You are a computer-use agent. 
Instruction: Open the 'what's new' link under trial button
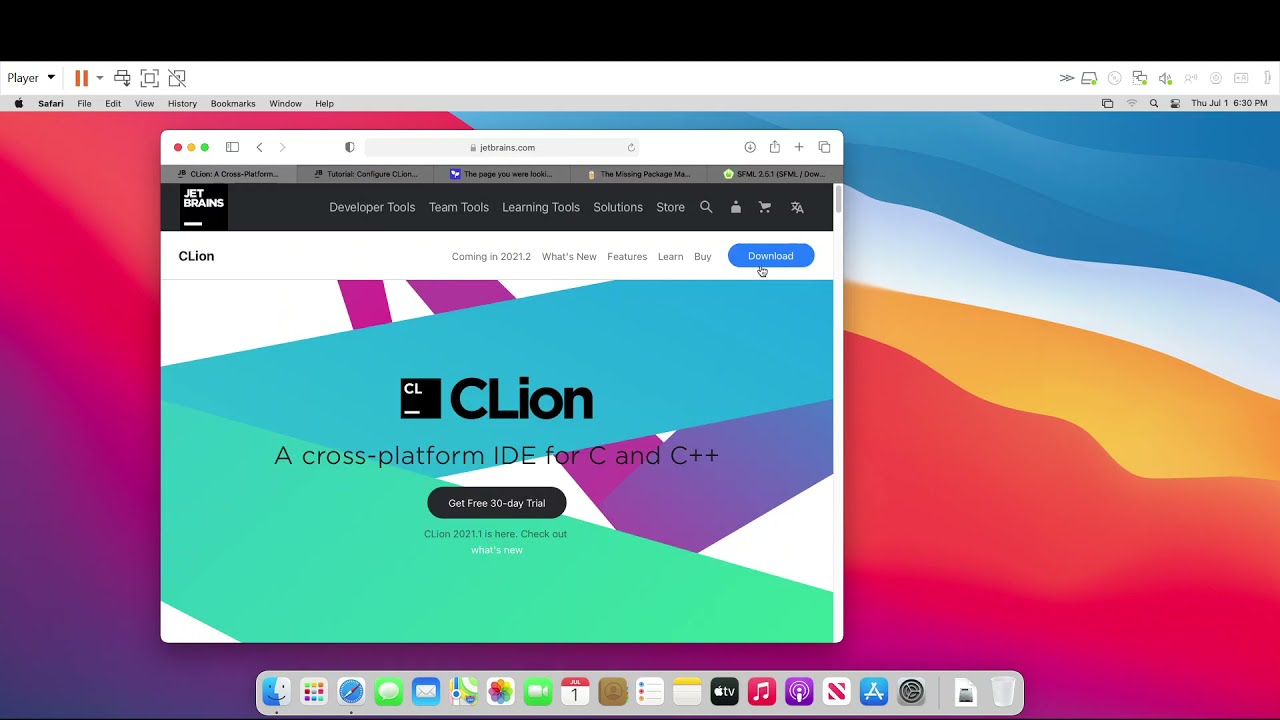(x=497, y=550)
